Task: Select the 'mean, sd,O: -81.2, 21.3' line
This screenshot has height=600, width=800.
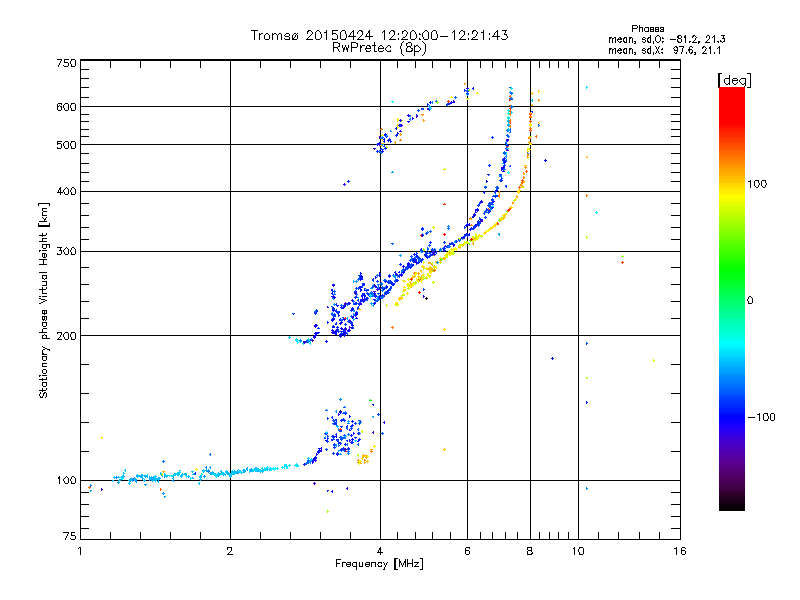Action: pyautogui.click(x=667, y=39)
